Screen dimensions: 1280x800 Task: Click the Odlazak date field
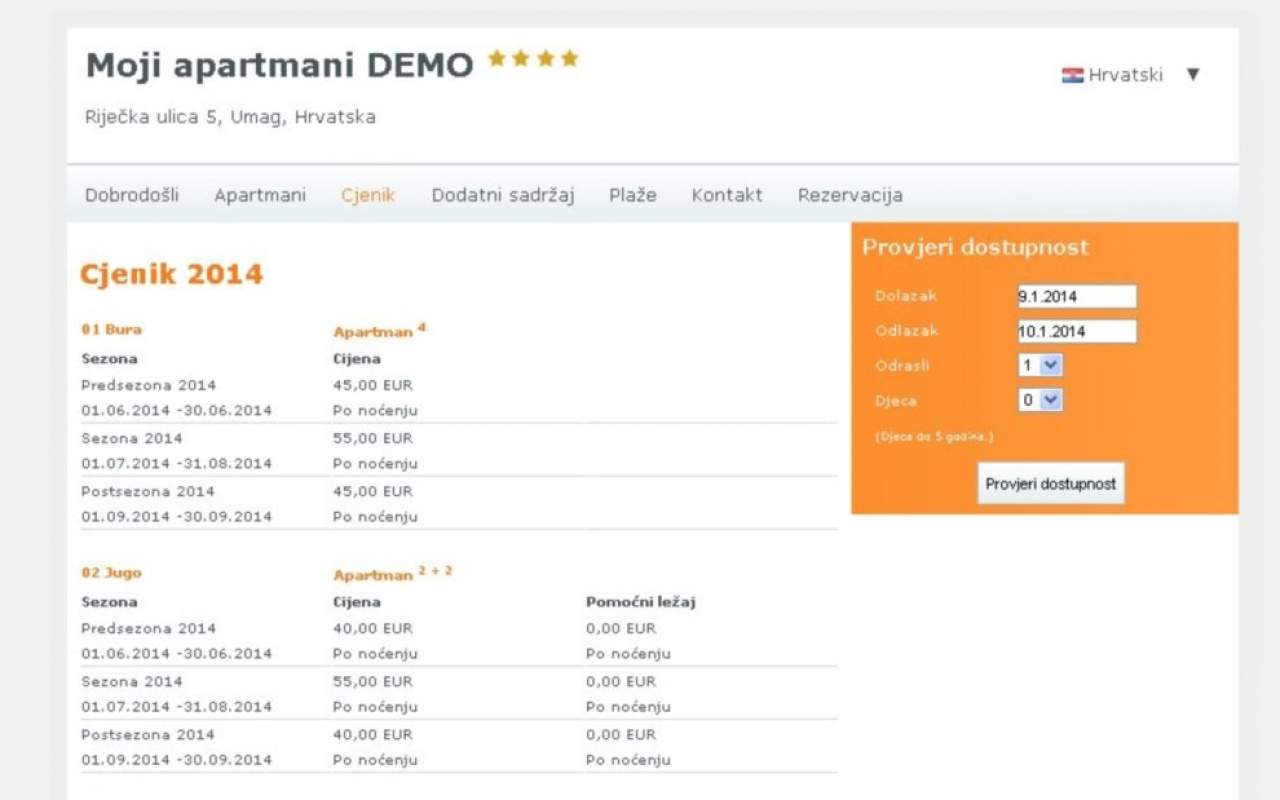(x=1077, y=331)
